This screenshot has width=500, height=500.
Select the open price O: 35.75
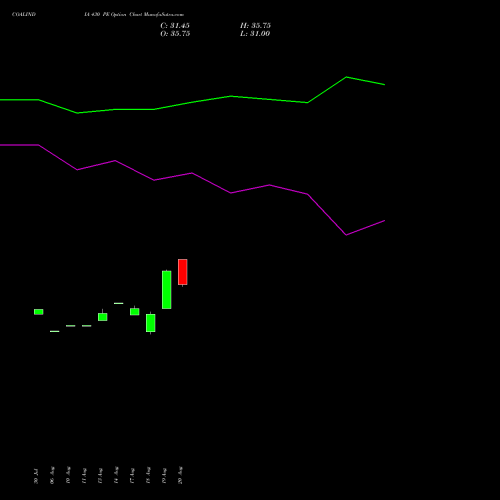pyautogui.click(x=175, y=34)
